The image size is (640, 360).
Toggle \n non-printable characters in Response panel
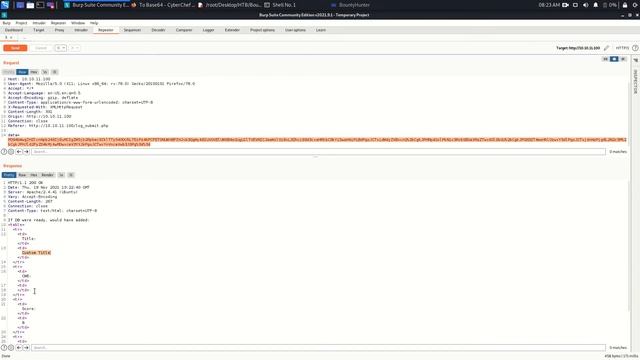pos(61,175)
